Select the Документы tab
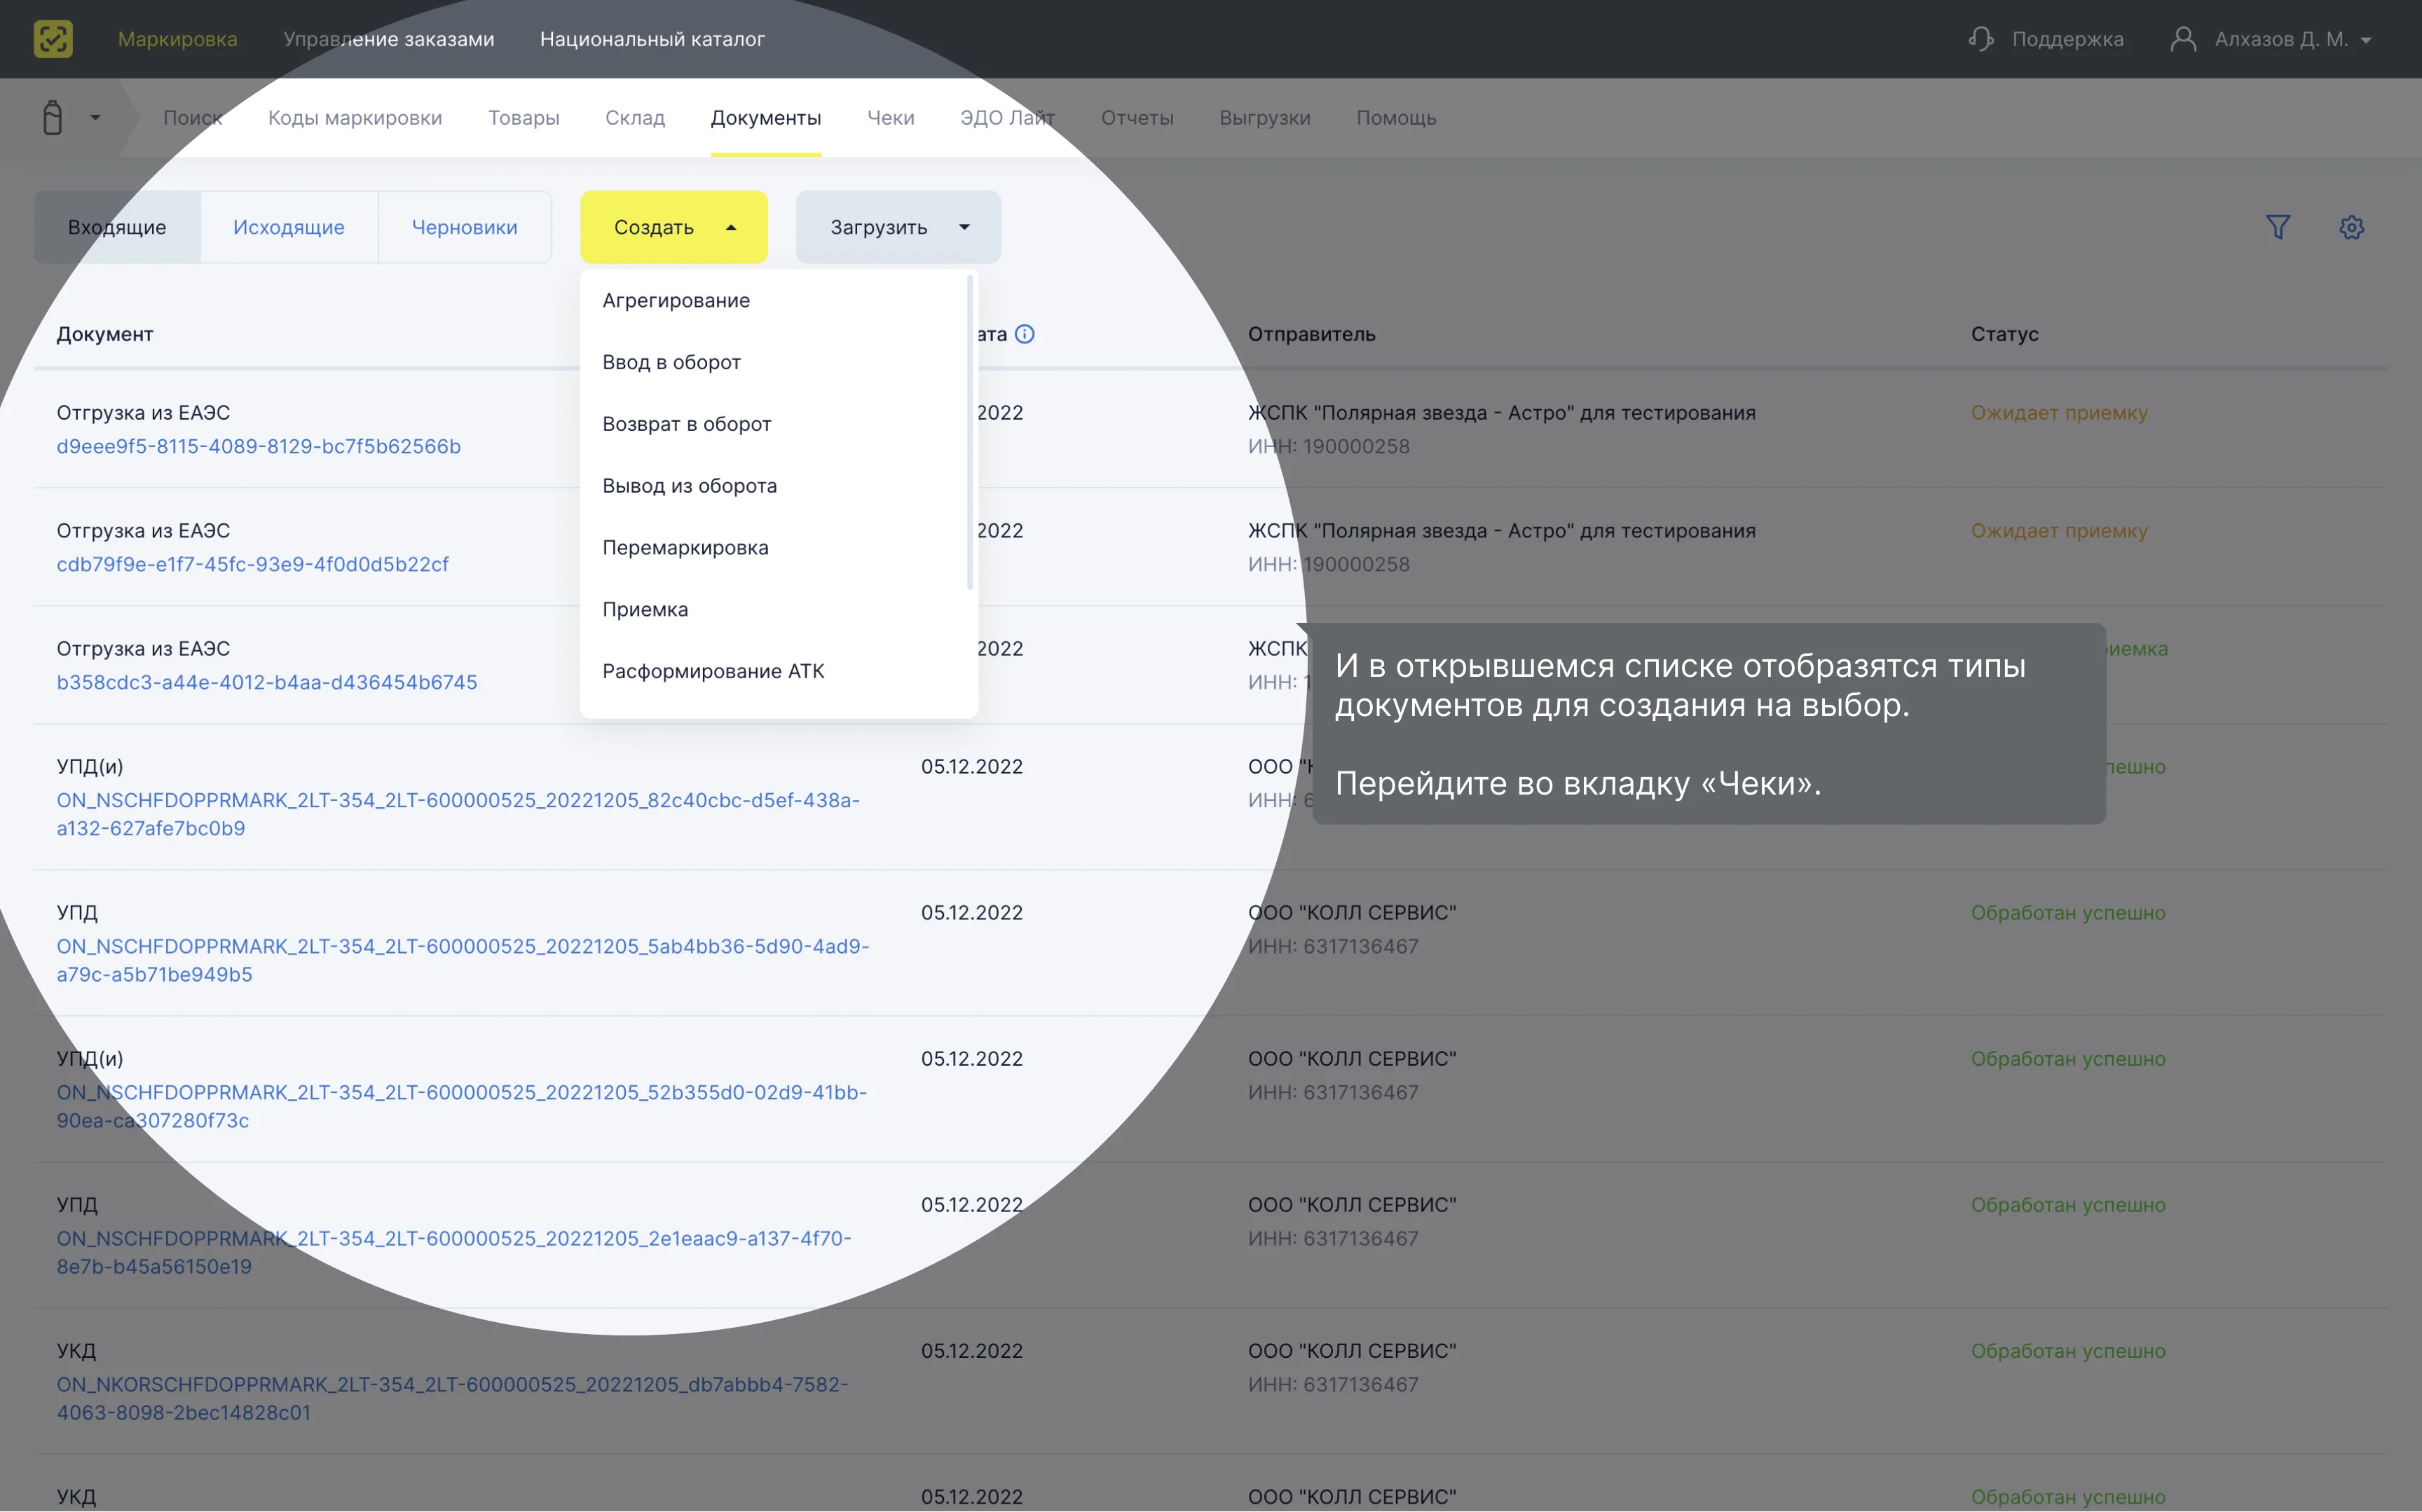Image resolution: width=2422 pixels, height=1512 pixels. point(766,118)
